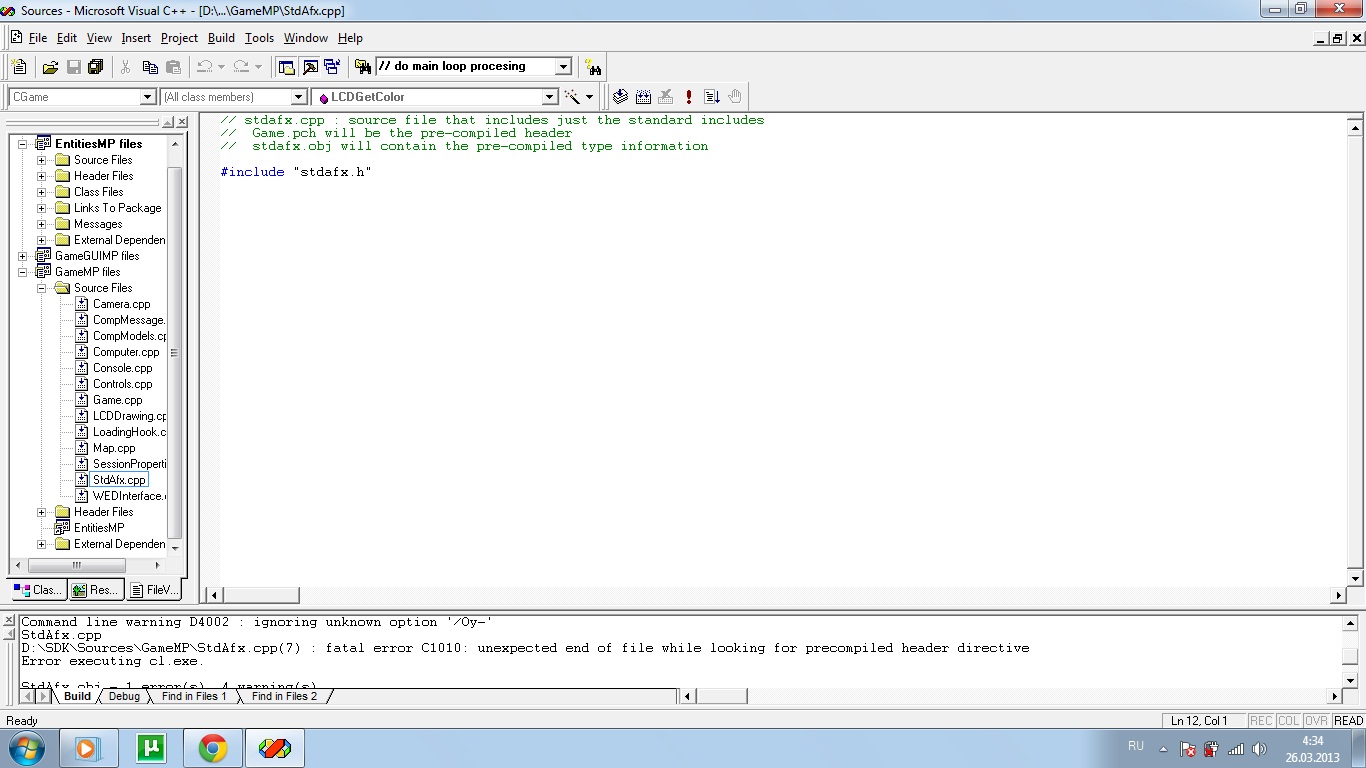Select Console.cpp in file tree
This screenshot has height=768, width=1366.
tap(122, 368)
